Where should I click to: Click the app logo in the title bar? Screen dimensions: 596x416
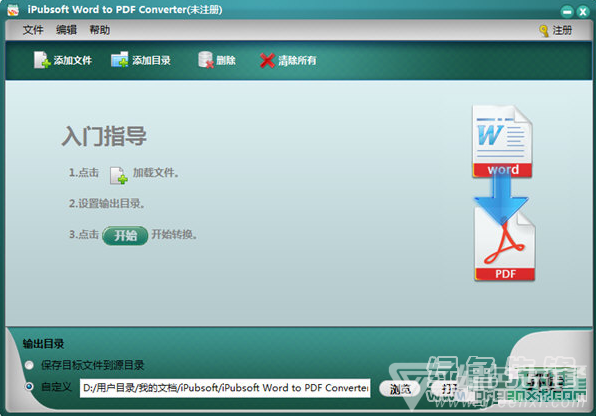pyautogui.click(x=13, y=10)
